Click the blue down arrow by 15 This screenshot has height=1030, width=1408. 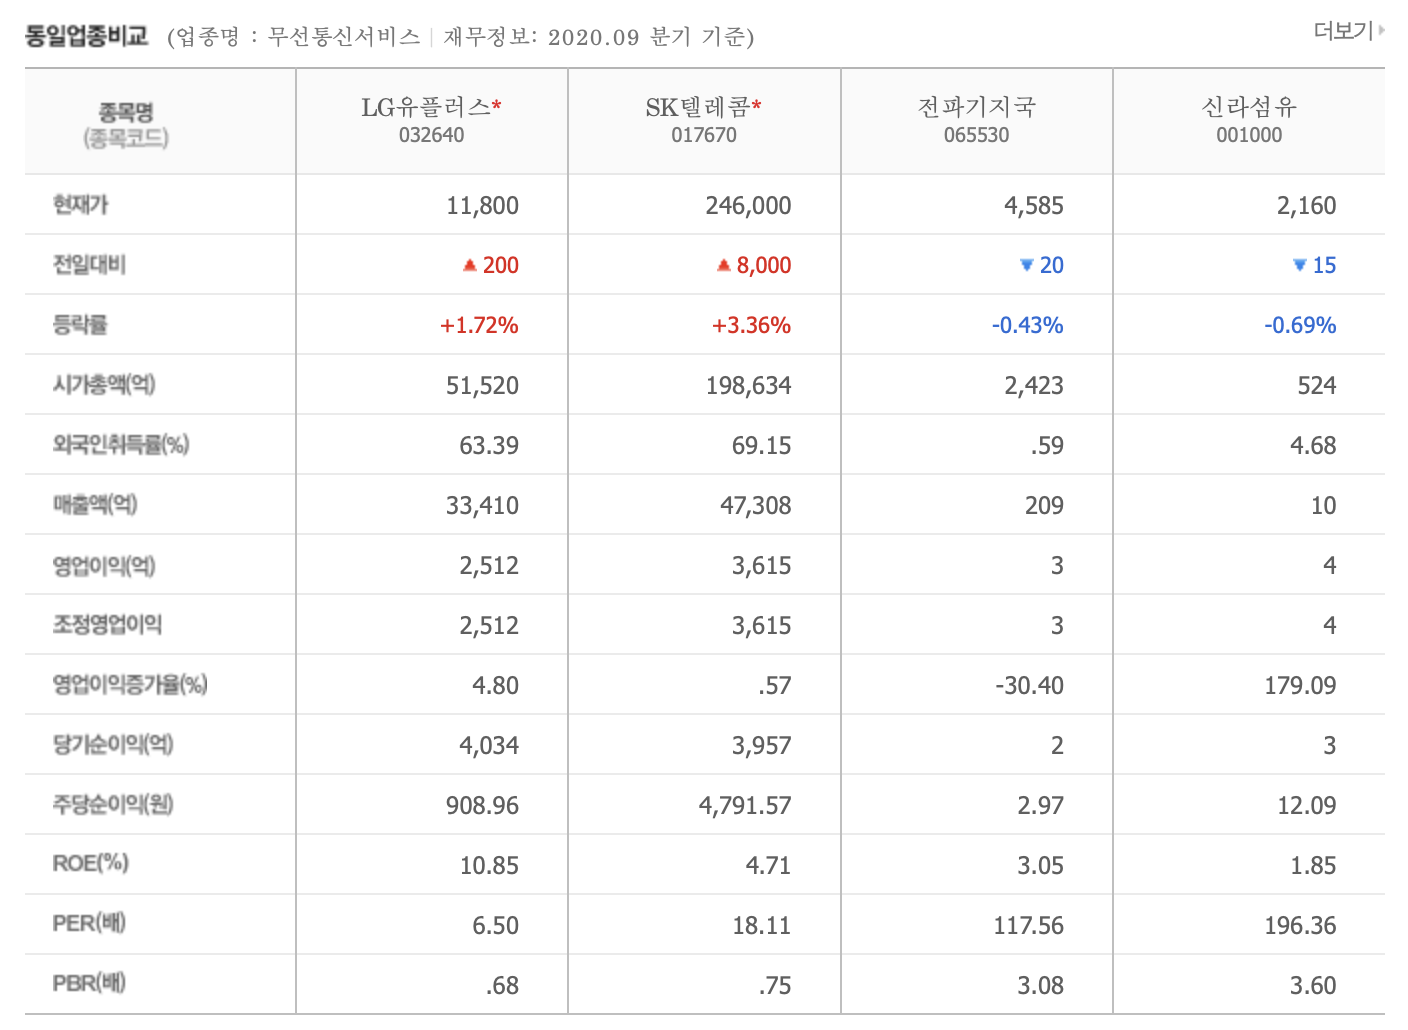point(1299,265)
